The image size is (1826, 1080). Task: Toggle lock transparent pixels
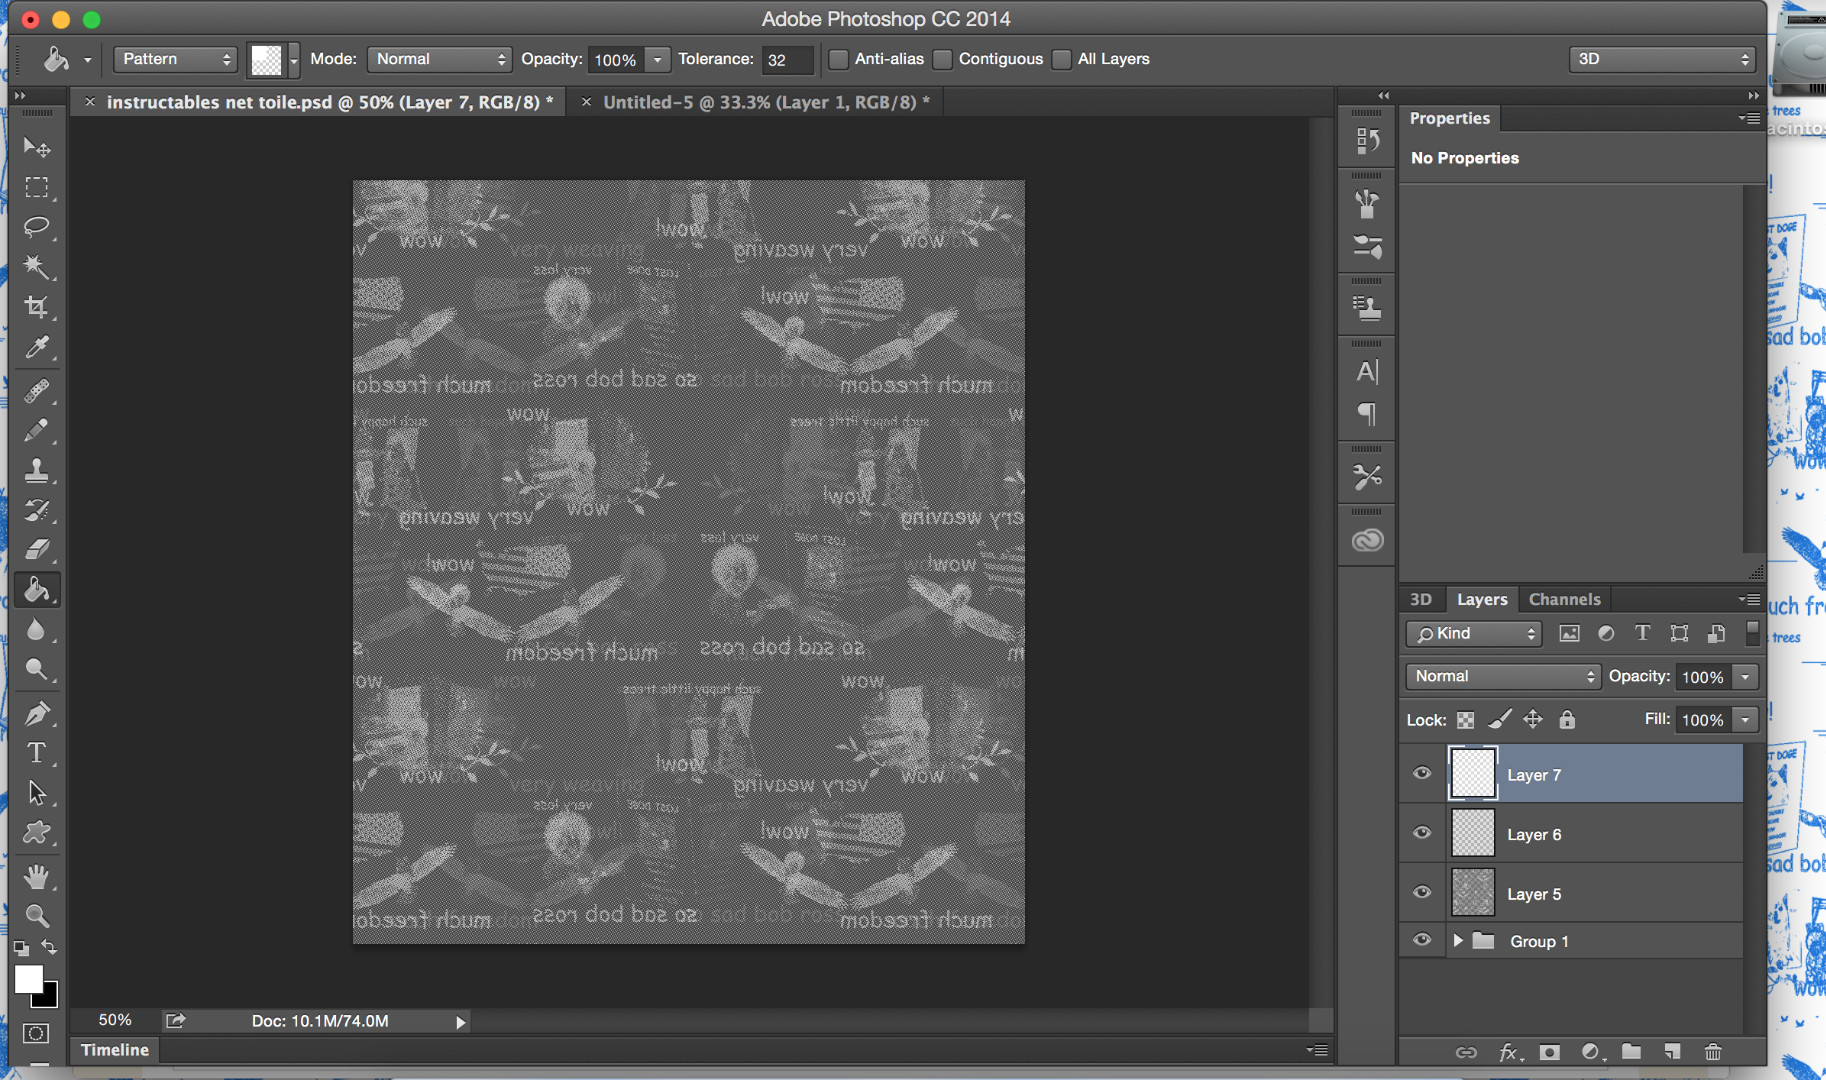coord(1466,720)
